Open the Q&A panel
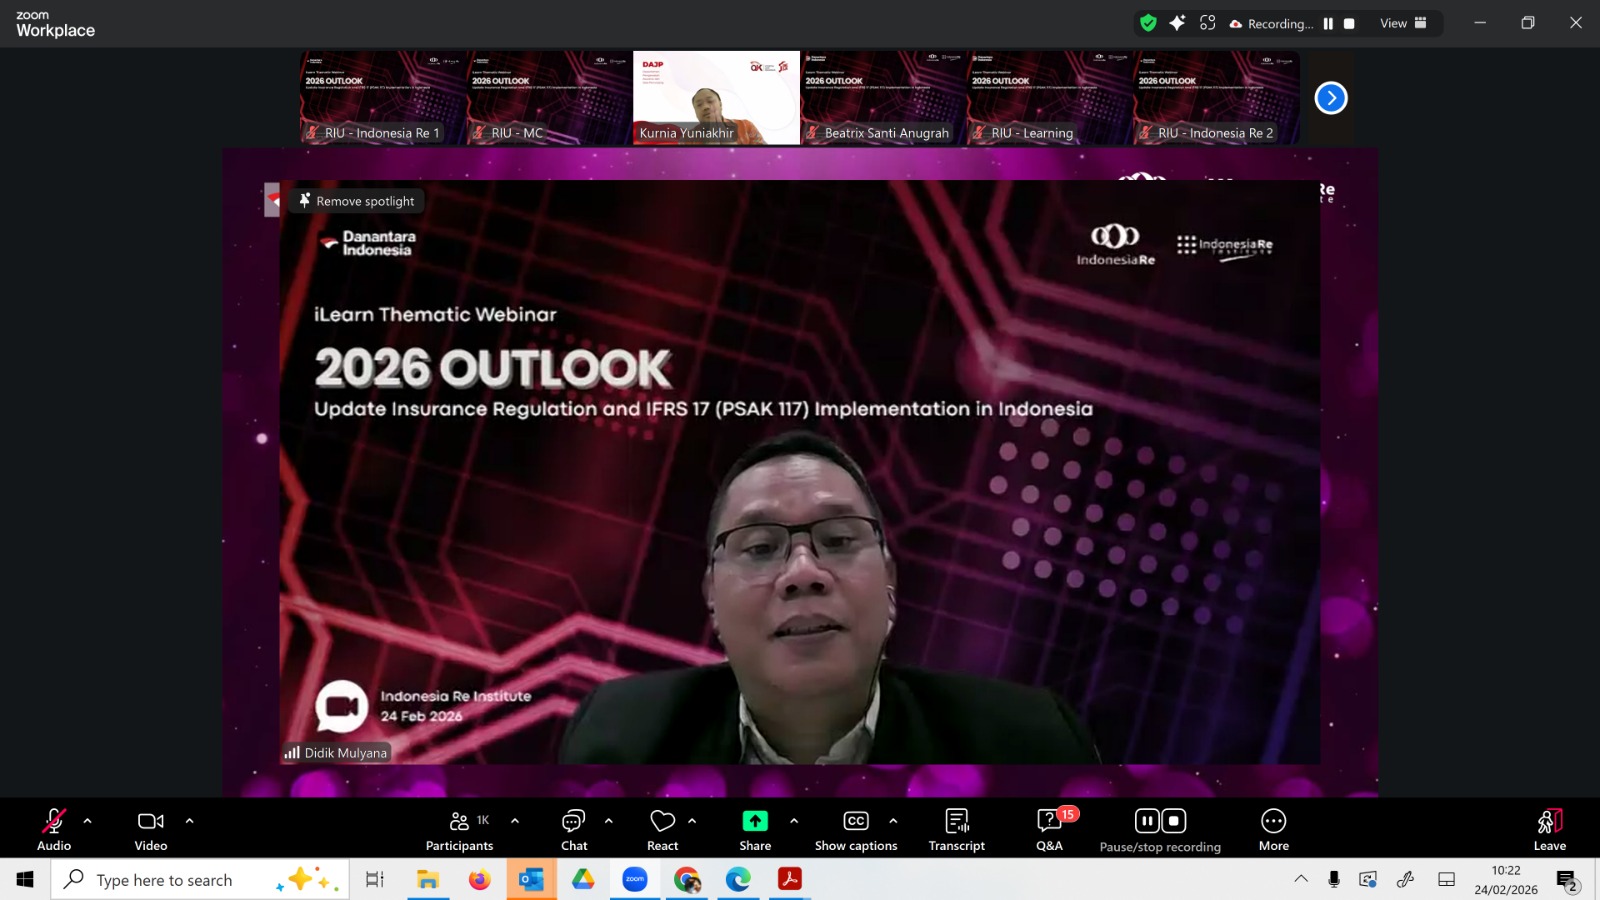Viewport: 1600px width, 900px height. 1049,829
